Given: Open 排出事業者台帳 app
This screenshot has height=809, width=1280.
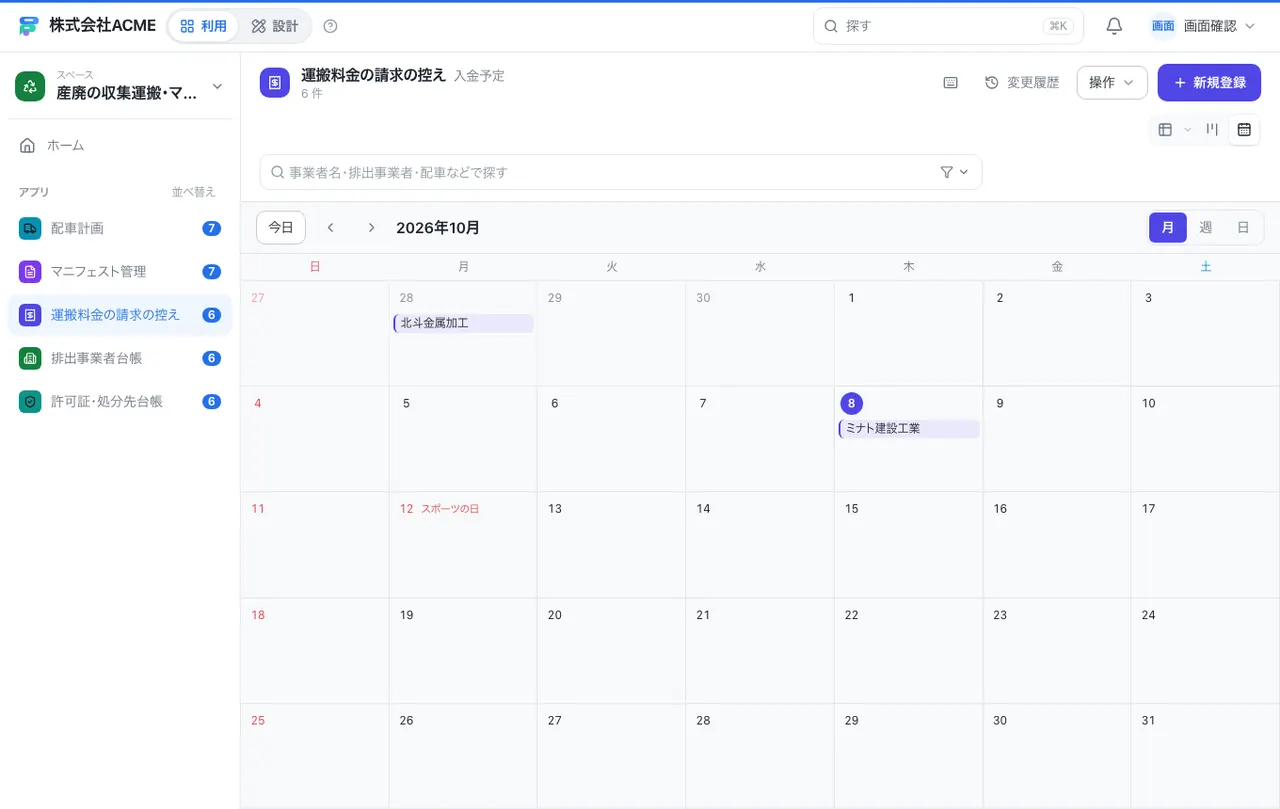Looking at the screenshot, I should [120, 358].
